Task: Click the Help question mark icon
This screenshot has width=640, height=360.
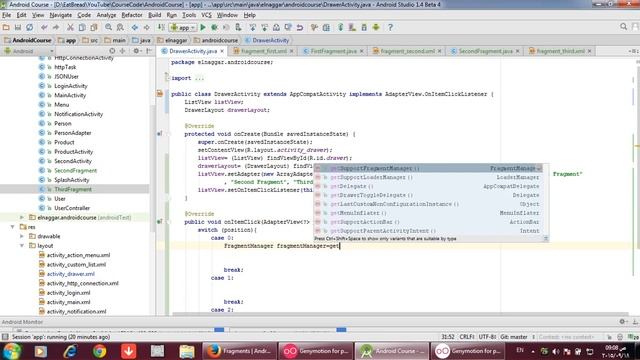Action: pyautogui.click(x=390, y=27)
